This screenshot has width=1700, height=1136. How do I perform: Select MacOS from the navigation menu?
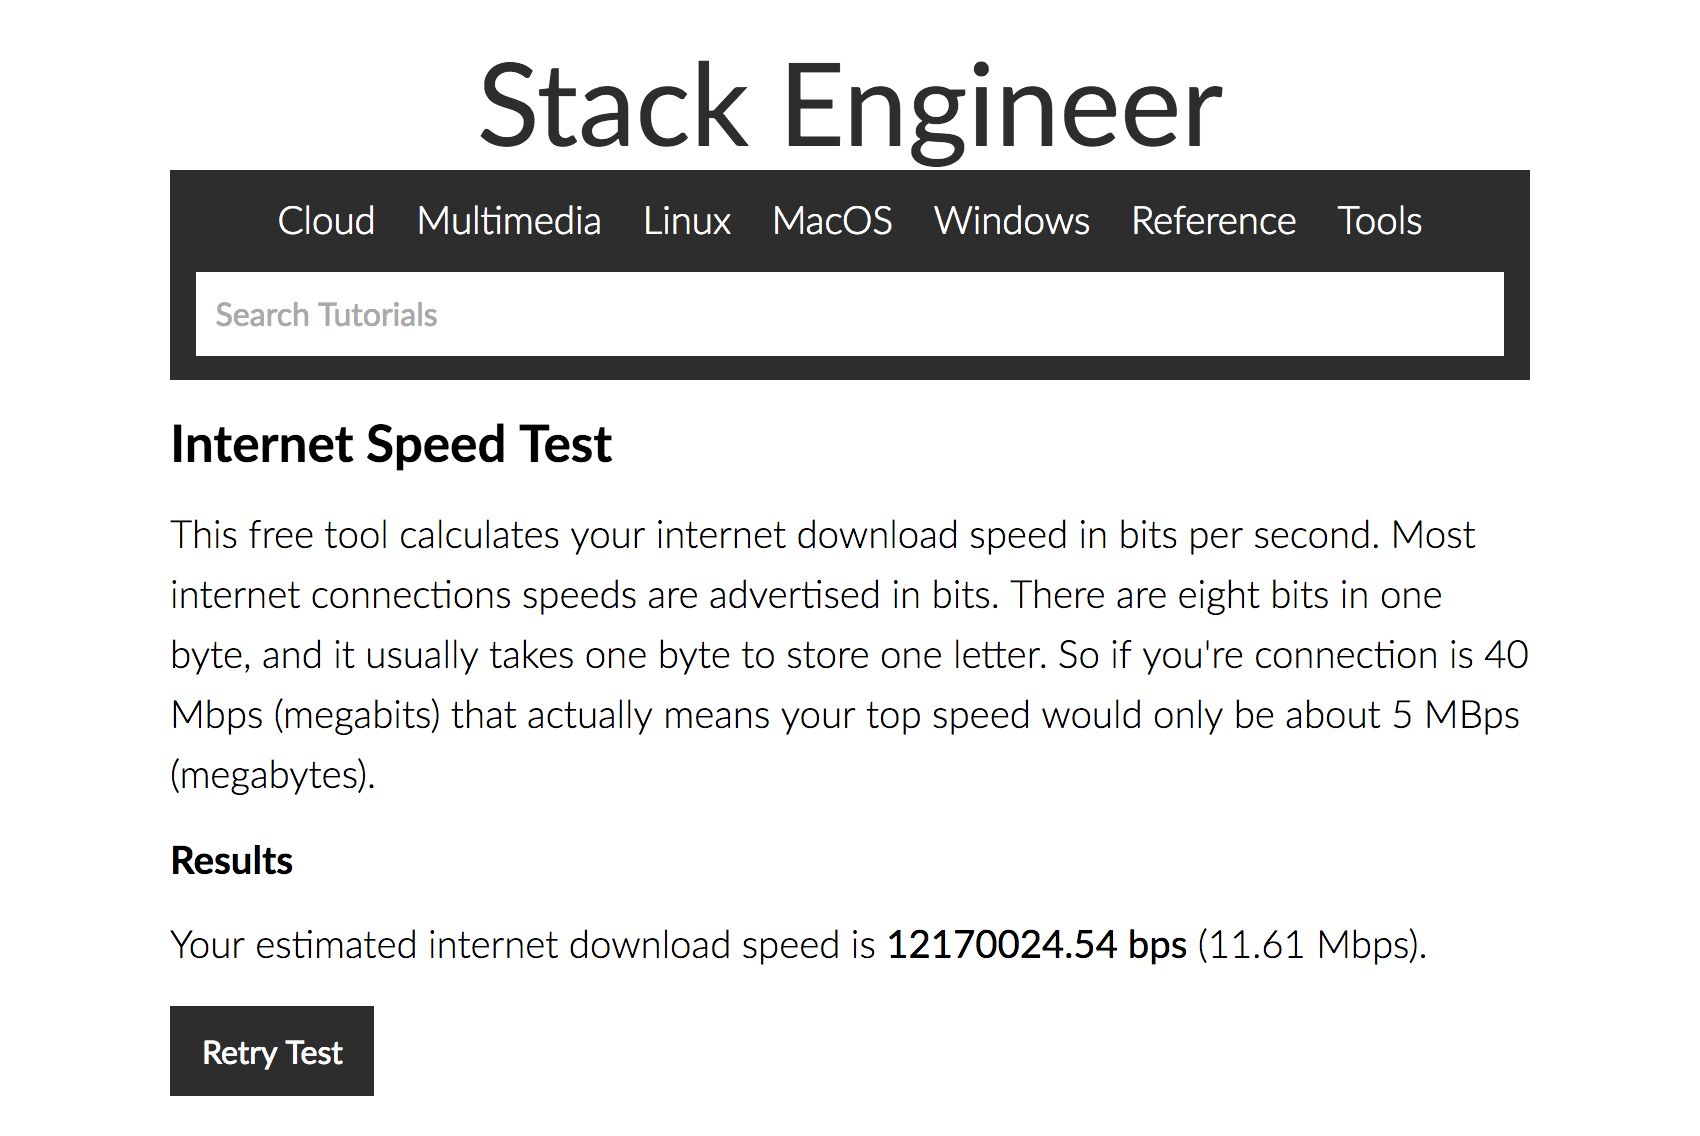point(832,221)
